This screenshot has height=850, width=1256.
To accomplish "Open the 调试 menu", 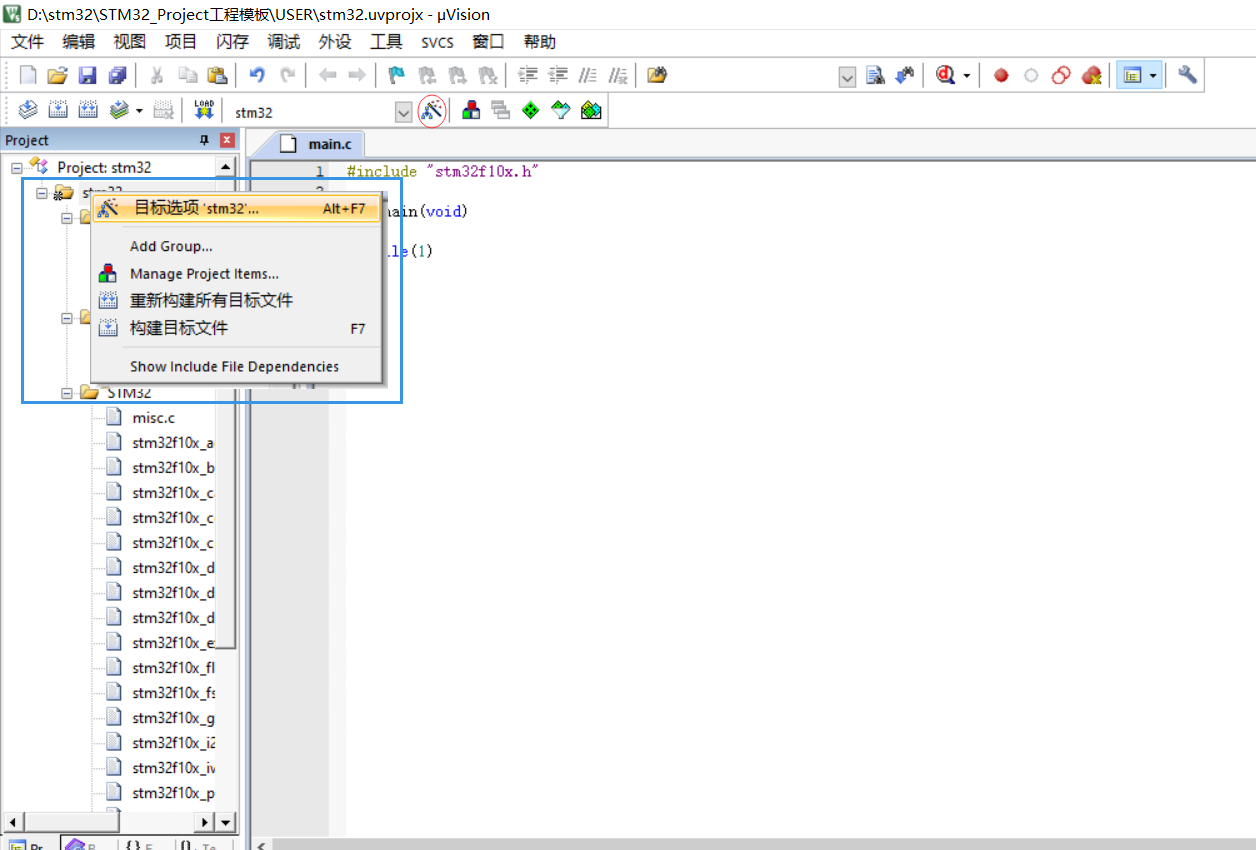I will point(284,42).
